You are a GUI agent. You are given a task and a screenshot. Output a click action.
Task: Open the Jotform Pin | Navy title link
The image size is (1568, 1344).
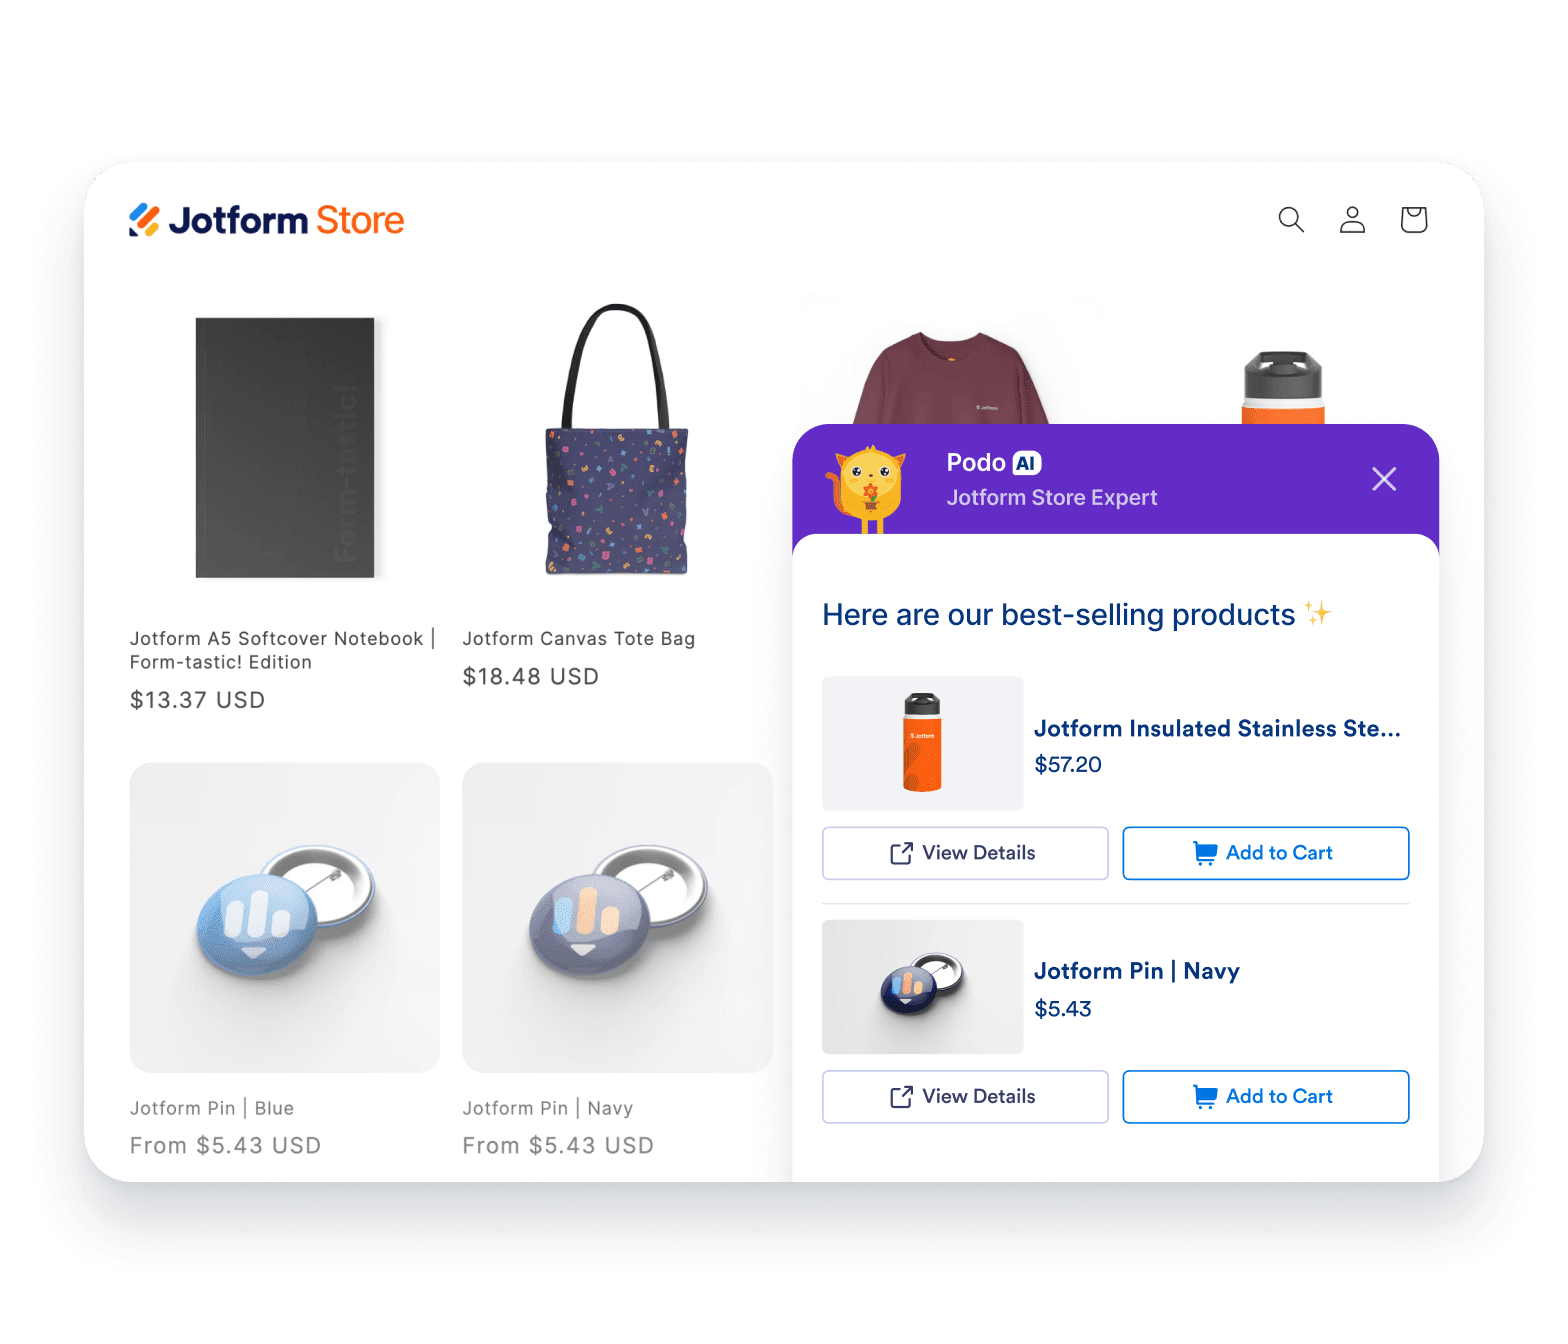[548, 1108]
